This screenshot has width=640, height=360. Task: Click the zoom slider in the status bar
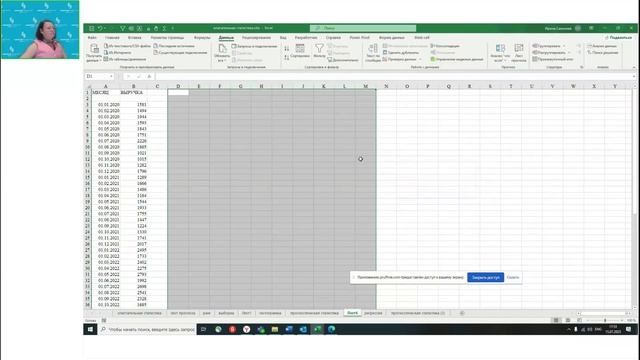(605, 320)
